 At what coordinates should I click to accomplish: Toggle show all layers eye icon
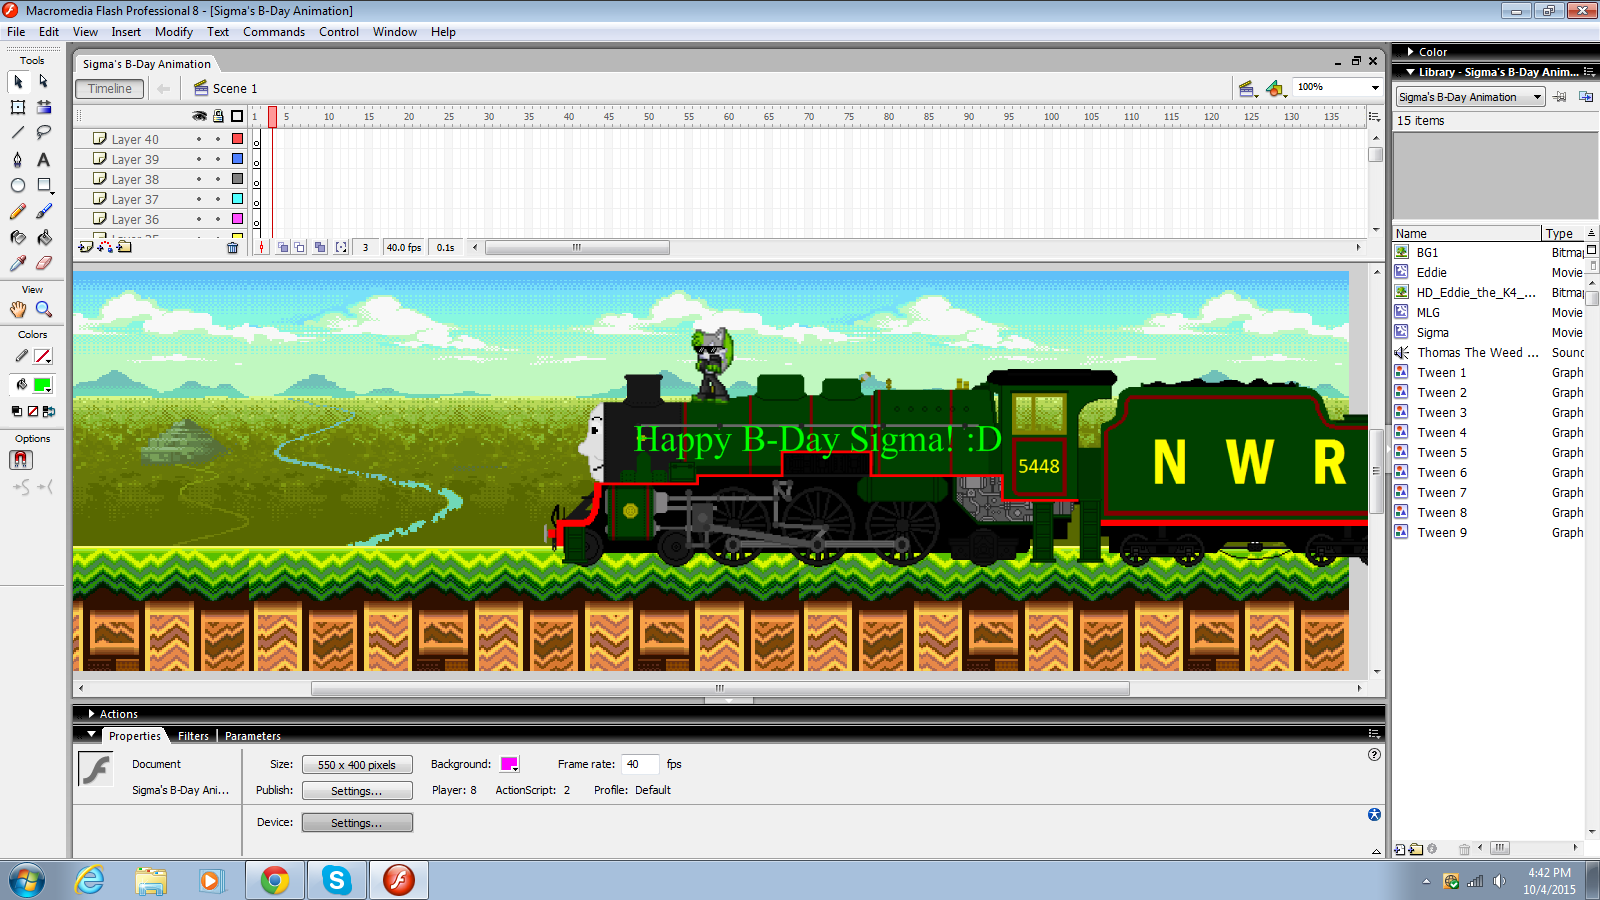point(200,116)
